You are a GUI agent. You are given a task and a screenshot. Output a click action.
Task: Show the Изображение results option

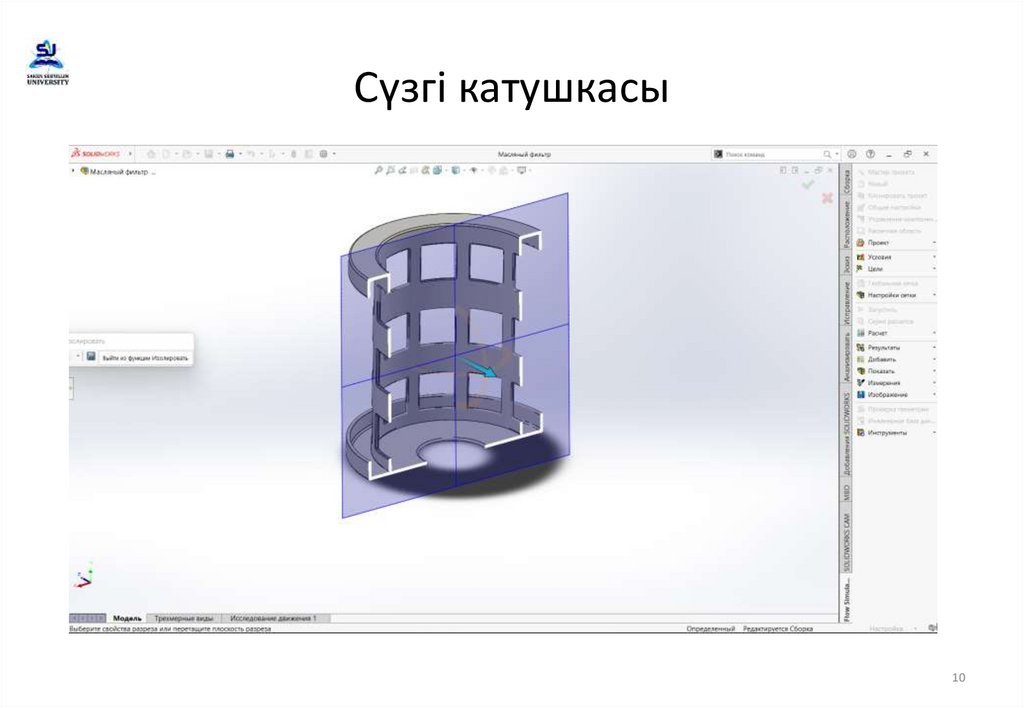[x=887, y=394]
